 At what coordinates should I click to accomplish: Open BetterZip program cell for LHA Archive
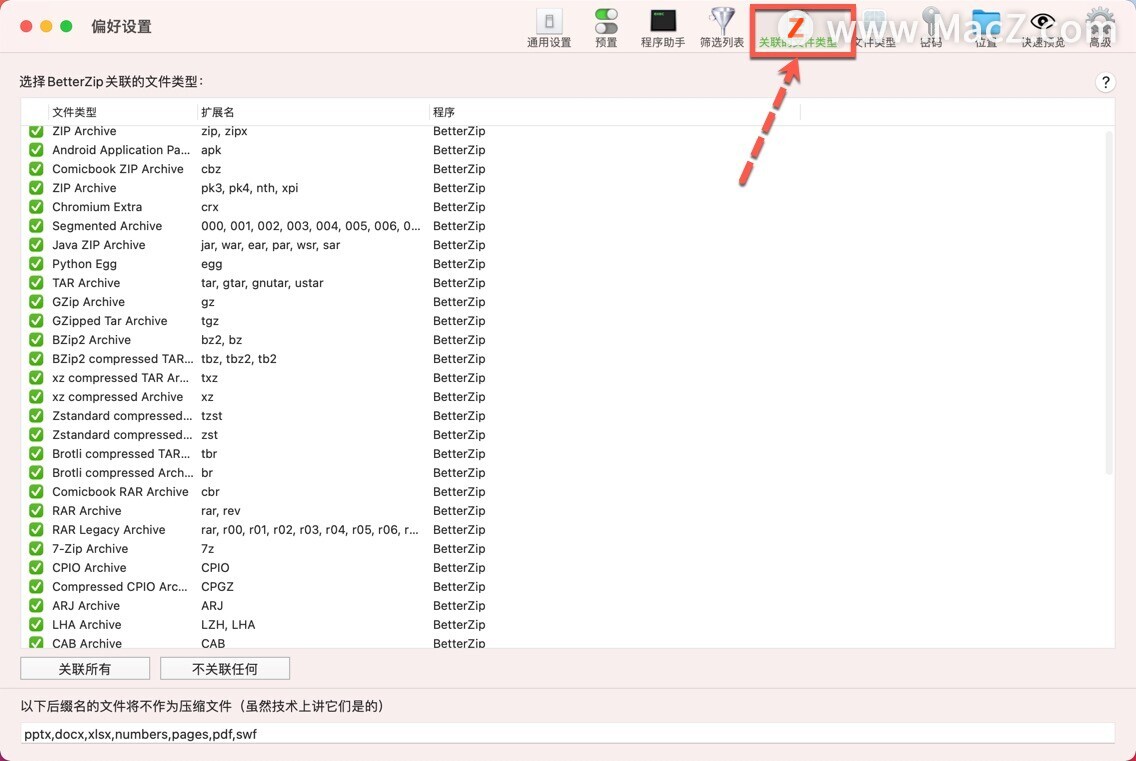pyautogui.click(x=459, y=625)
